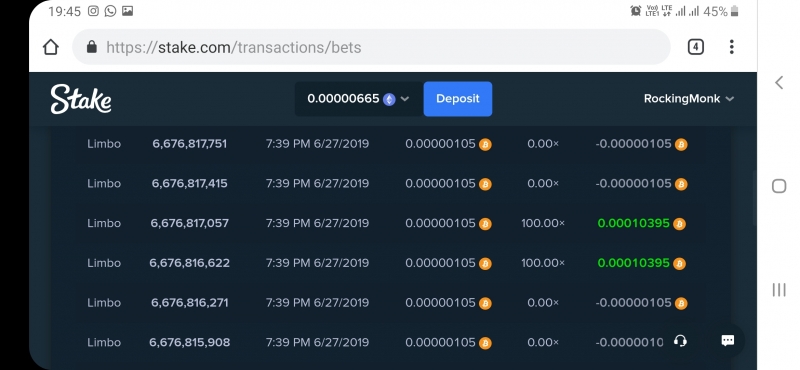Click Limbo in the 6,676,817,751 row
Screen dimensions: 800x370
coord(104,144)
